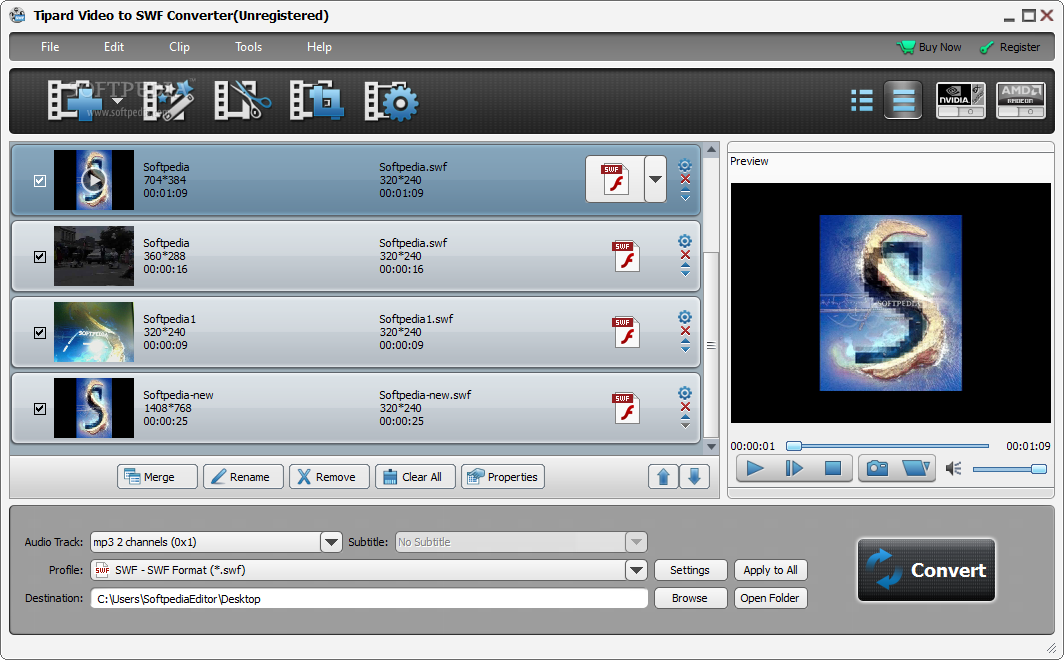
Task: Open the Clip menu
Action: pos(179,47)
